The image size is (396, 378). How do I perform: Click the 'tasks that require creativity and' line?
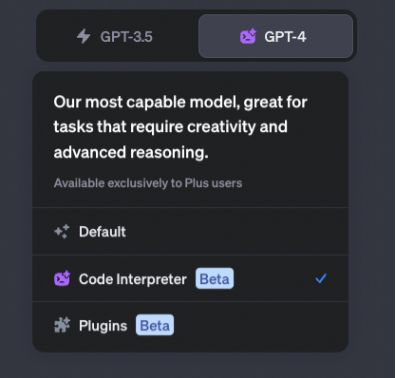click(170, 127)
